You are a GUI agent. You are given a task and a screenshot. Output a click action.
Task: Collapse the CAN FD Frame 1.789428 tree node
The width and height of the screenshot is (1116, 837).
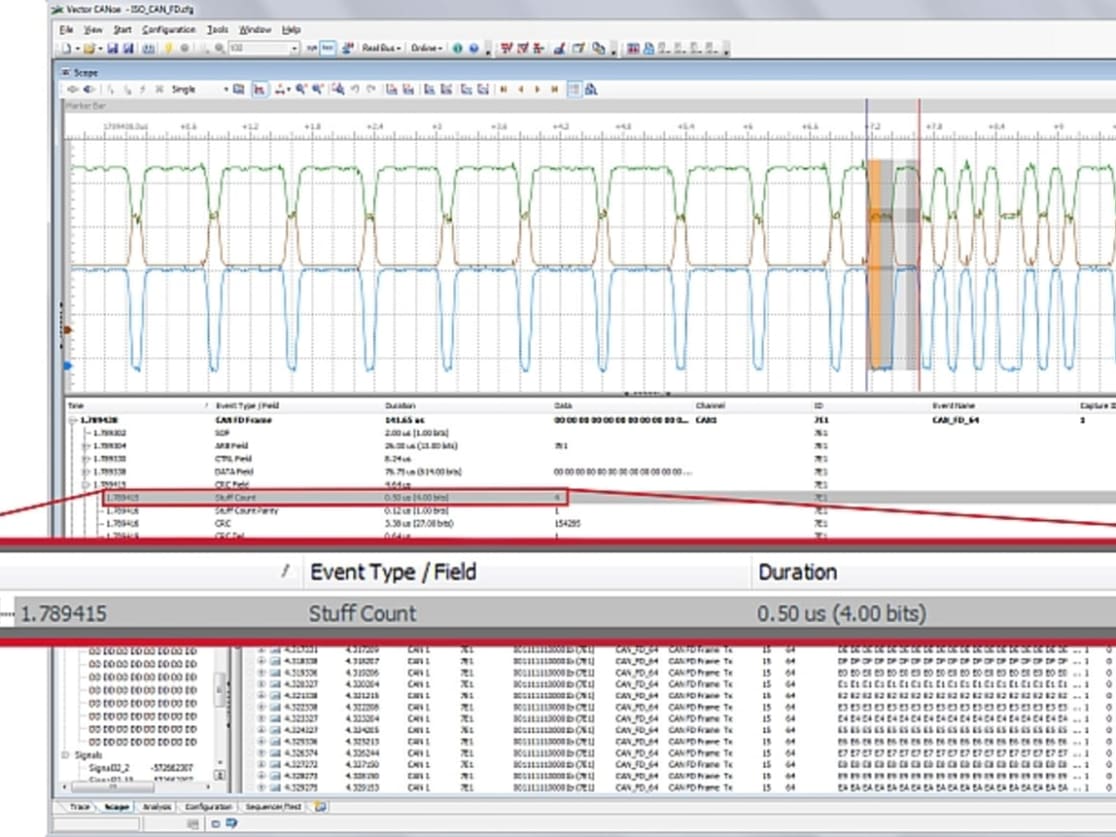pos(72,421)
